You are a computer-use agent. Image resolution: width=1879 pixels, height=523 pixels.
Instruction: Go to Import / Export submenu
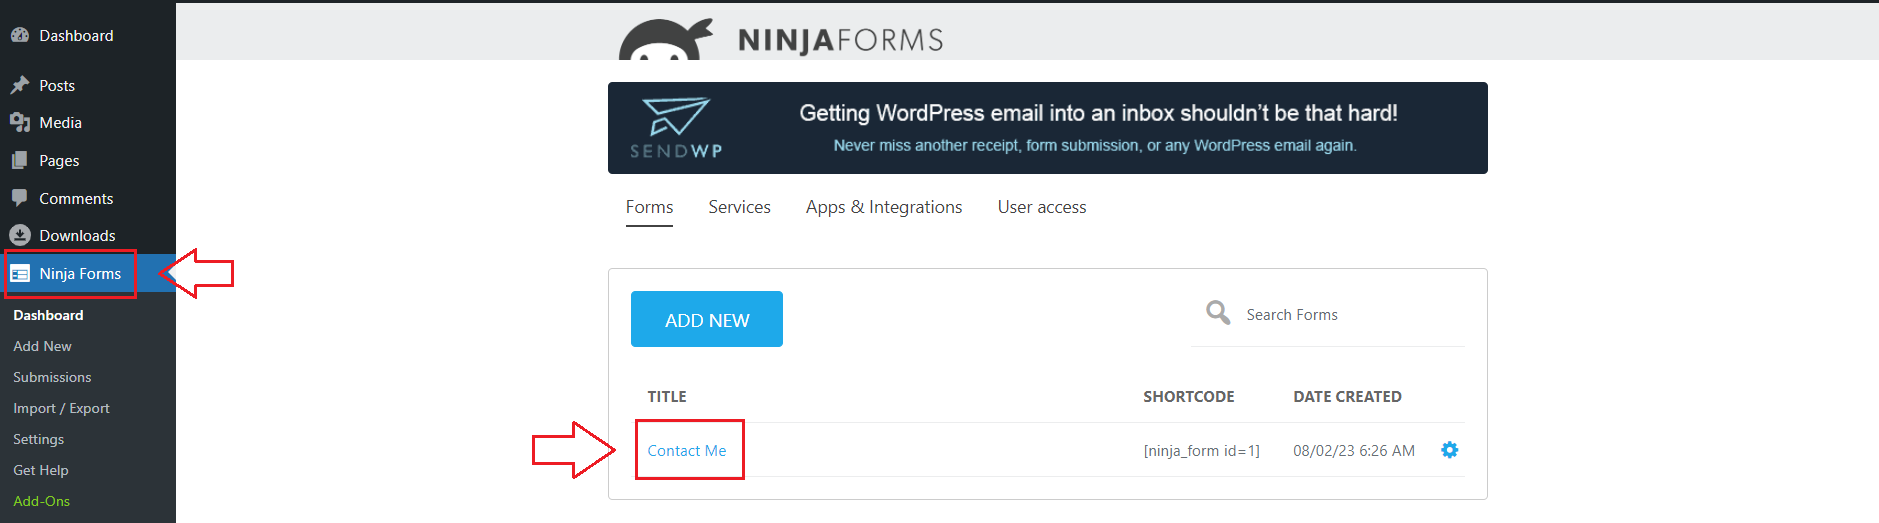click(x=61, y=408)
